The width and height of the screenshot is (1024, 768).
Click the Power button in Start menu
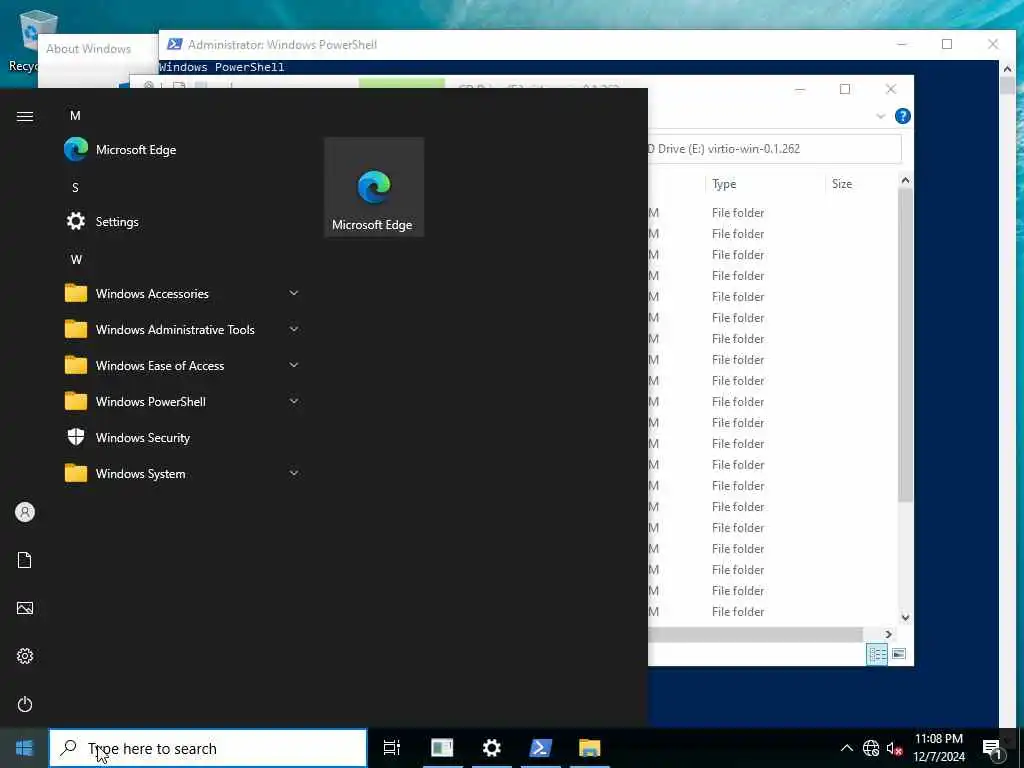point(25,704)
